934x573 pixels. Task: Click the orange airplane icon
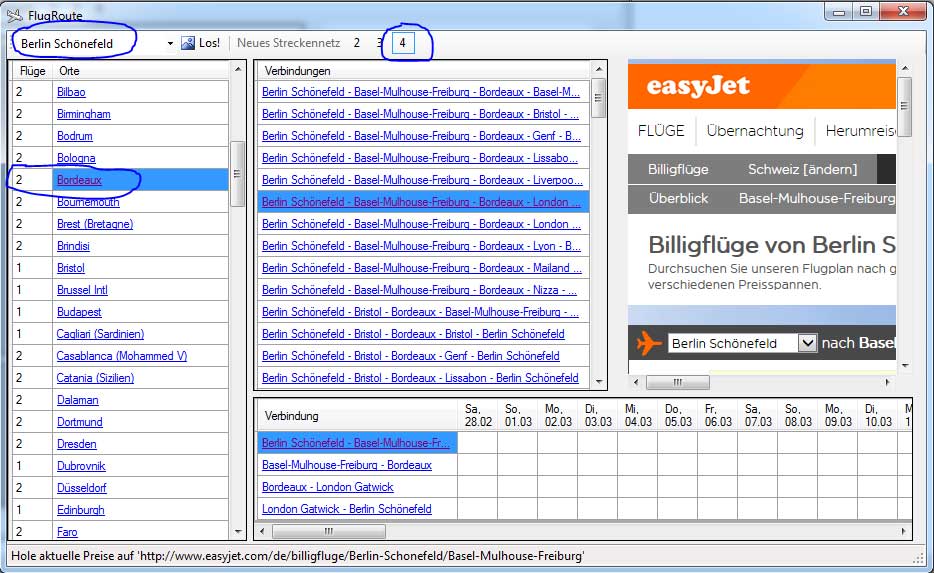(x=649, y=343)
